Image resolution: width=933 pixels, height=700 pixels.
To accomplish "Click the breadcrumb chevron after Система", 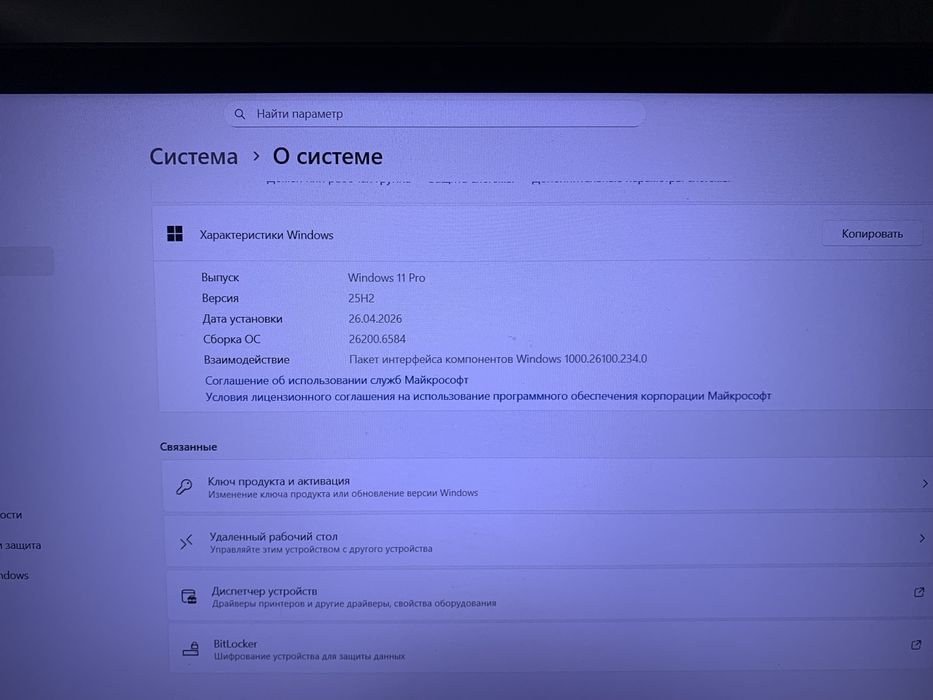I will click(256, 156).
